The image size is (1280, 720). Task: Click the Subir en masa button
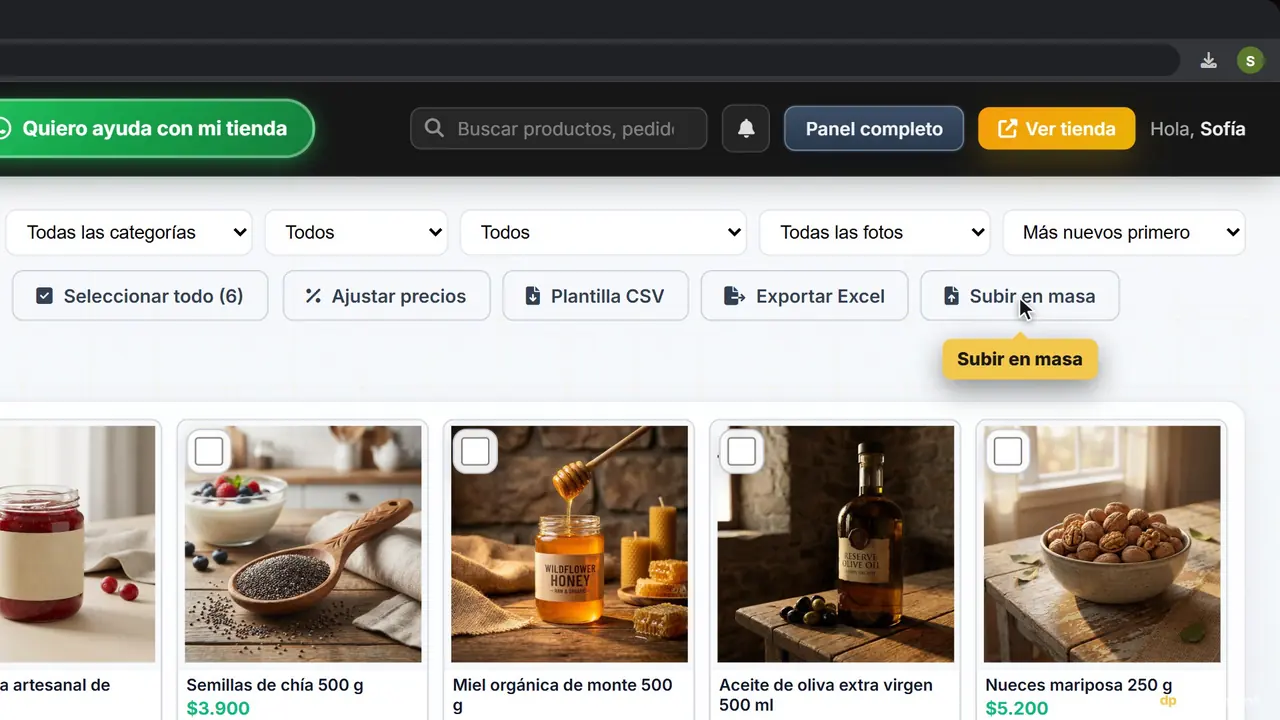pyautogui.click(x=1019, y=296)
